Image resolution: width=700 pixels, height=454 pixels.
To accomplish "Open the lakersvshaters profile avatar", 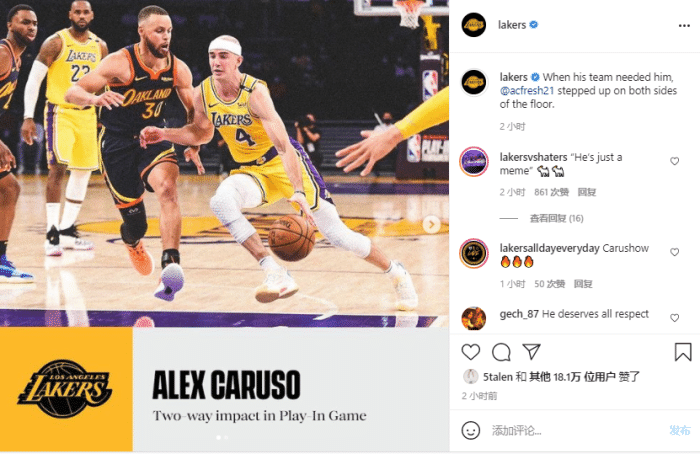I will [x=474, y=162].
